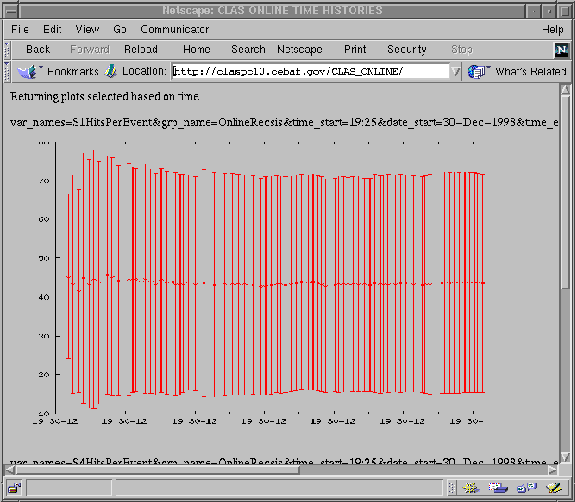Open the Help menu
Viewport: 575px width, 502px height.
point(553,29)
